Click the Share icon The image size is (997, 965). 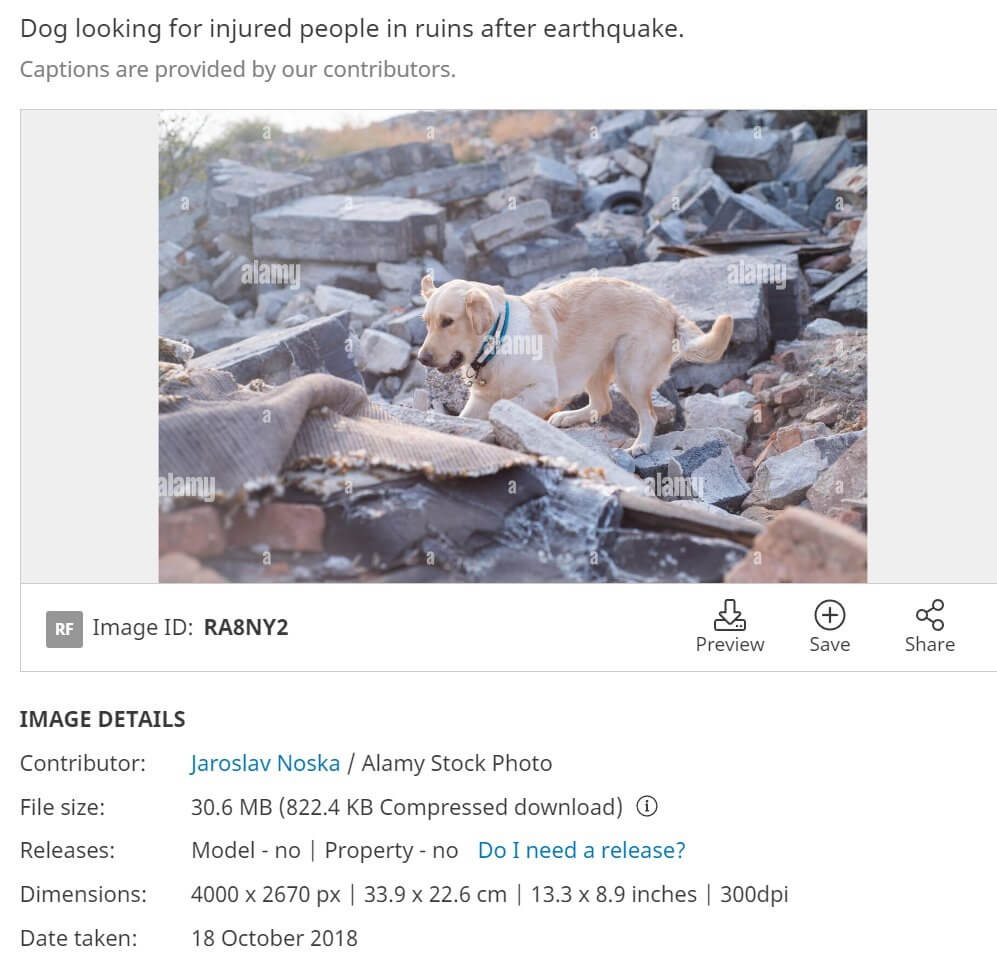pyautogui.click(x=929, y=614)
